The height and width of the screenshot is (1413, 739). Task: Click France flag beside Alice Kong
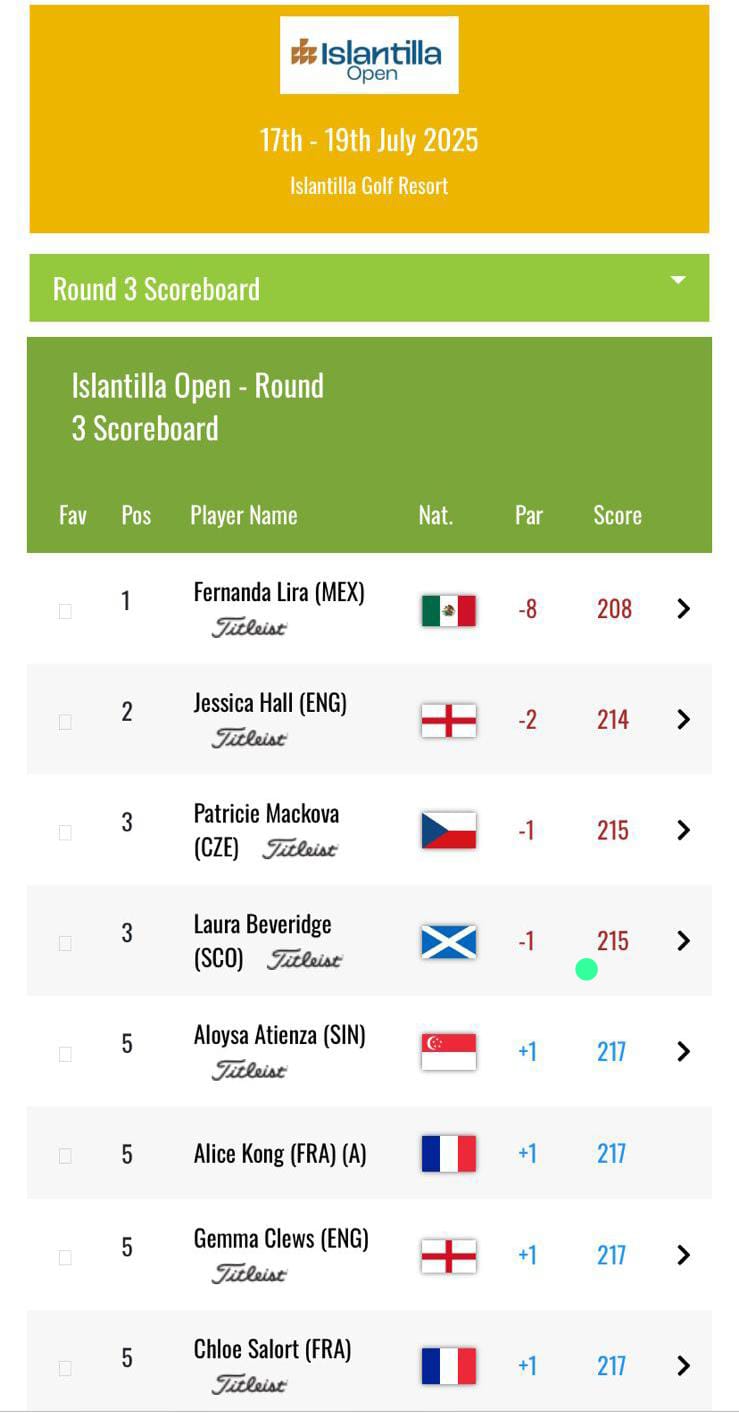click(448, 1154)
